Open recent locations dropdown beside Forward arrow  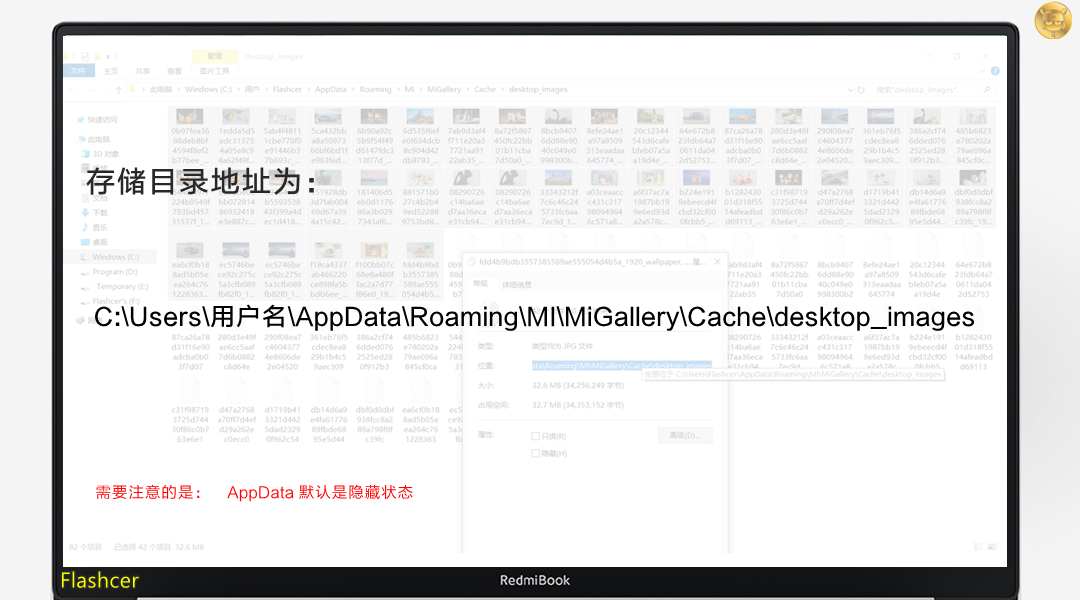point(104,90)
